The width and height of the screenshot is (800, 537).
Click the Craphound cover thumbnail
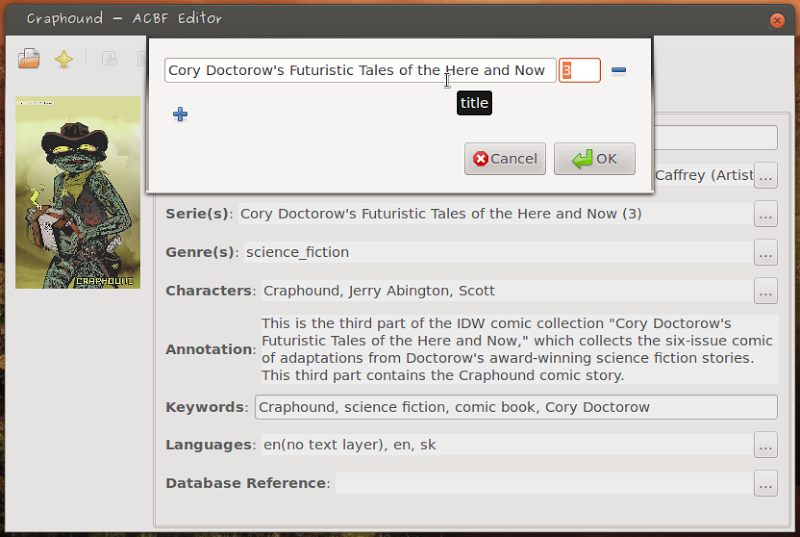tap(78, 192)
